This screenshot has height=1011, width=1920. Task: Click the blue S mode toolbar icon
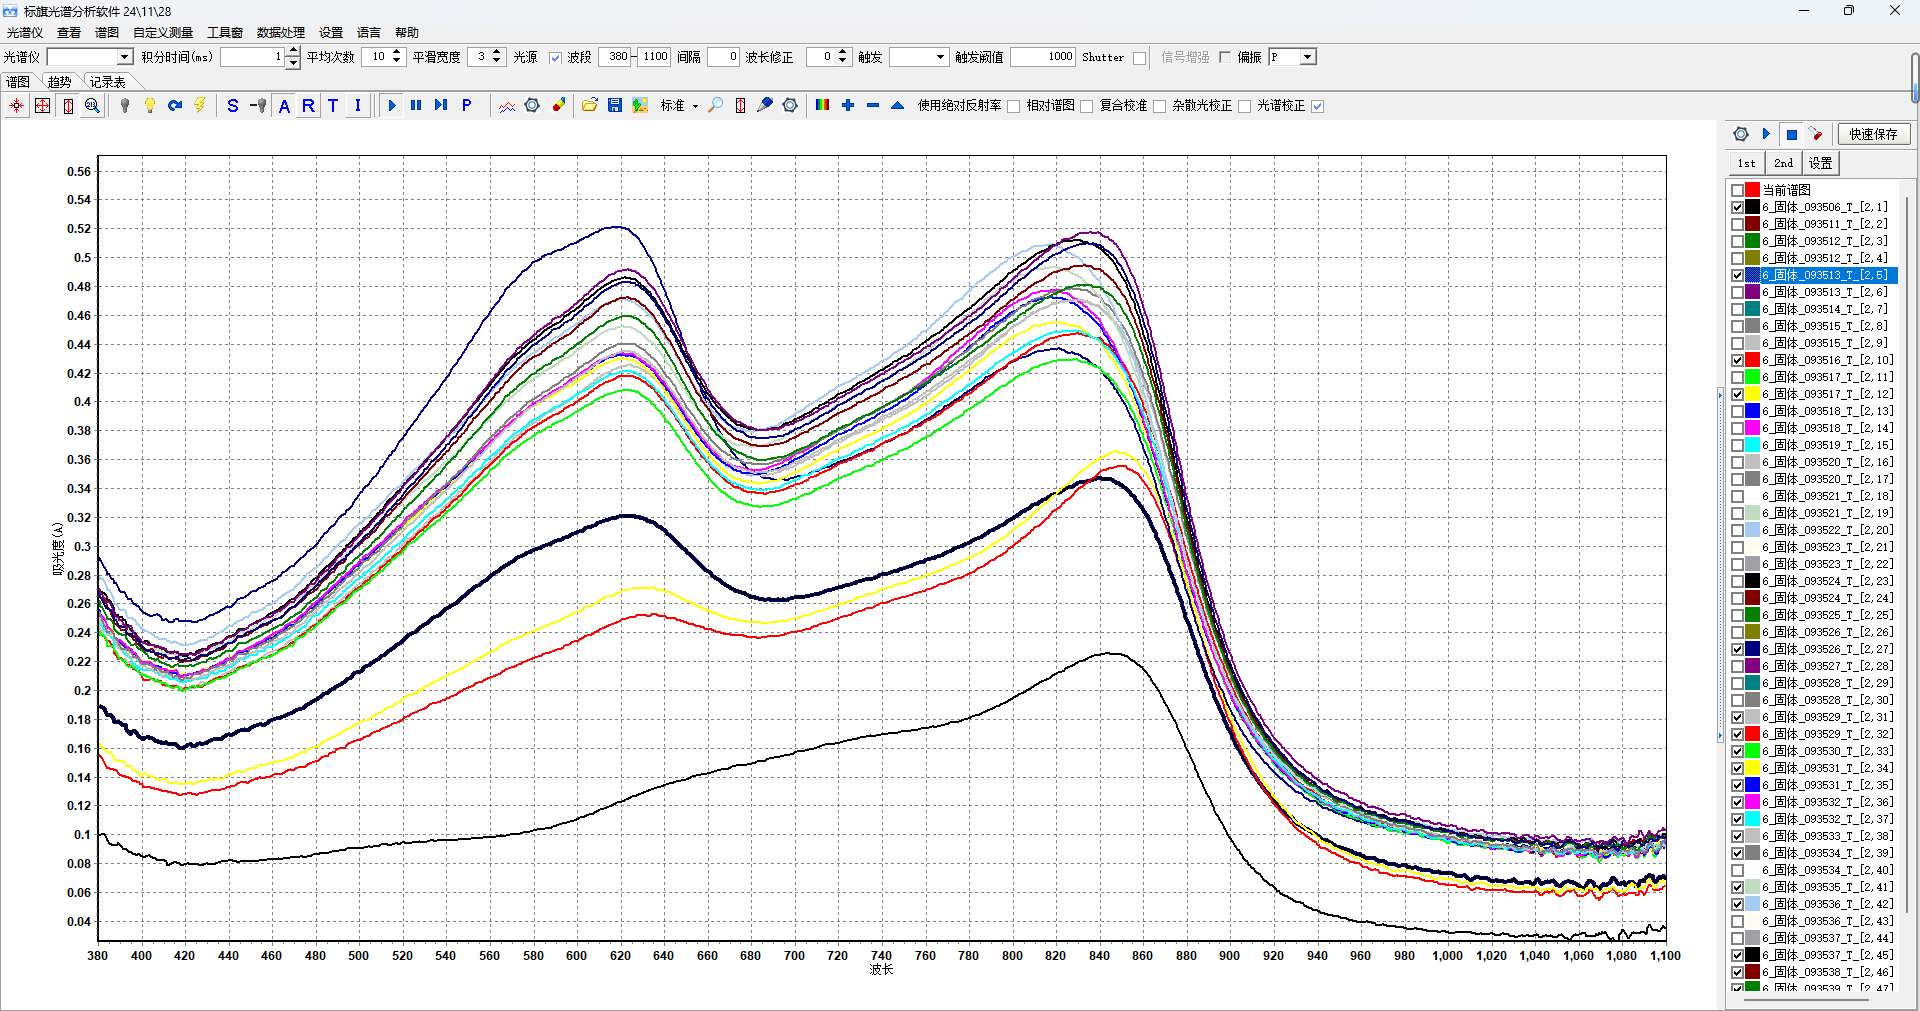pyautogui.click(x=233, y=106)
